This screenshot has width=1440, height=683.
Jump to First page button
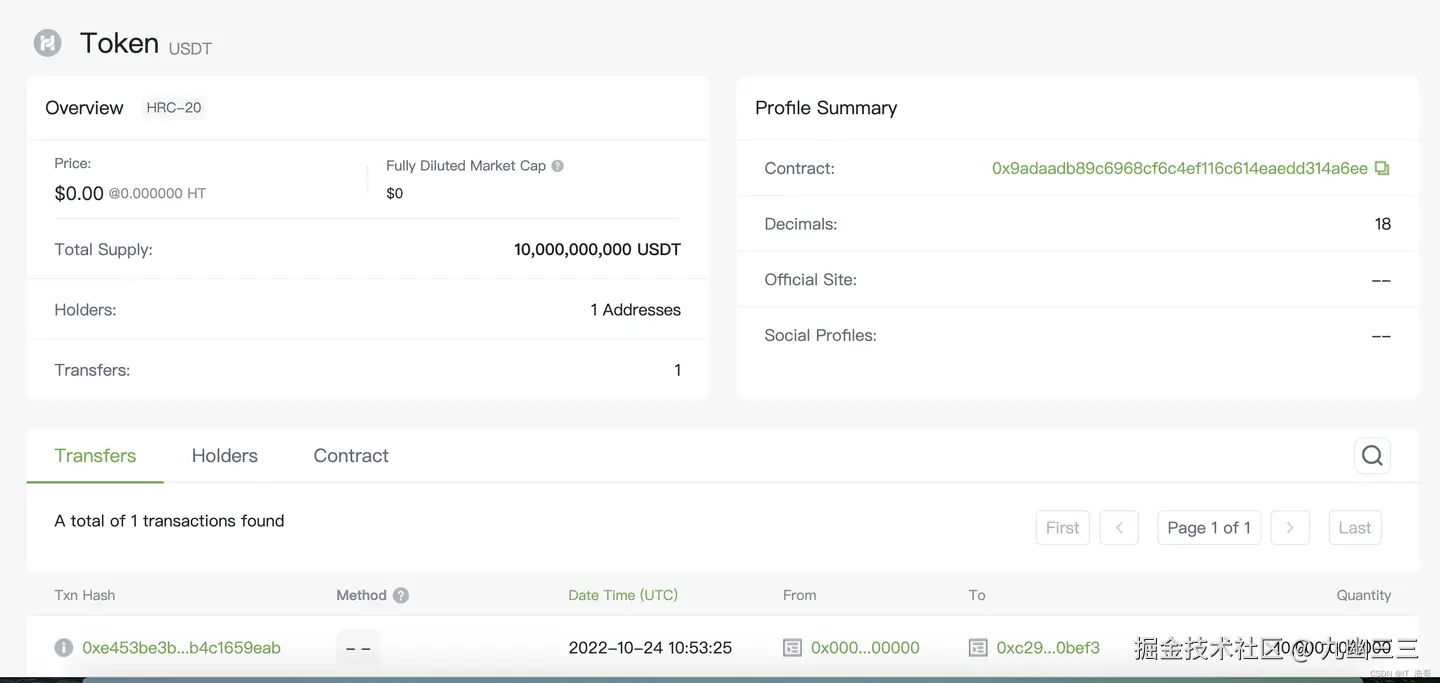1063,528
